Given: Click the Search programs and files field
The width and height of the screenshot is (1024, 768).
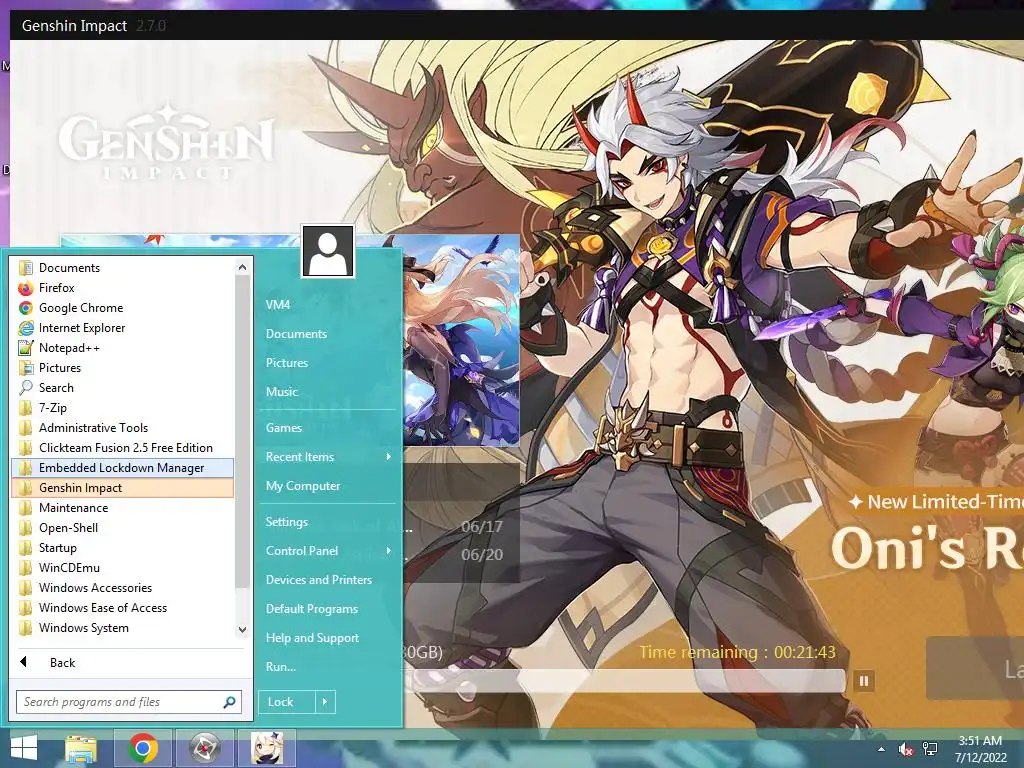Looking at the screenshot, I should pyautogui.click(x=129, y=702).
